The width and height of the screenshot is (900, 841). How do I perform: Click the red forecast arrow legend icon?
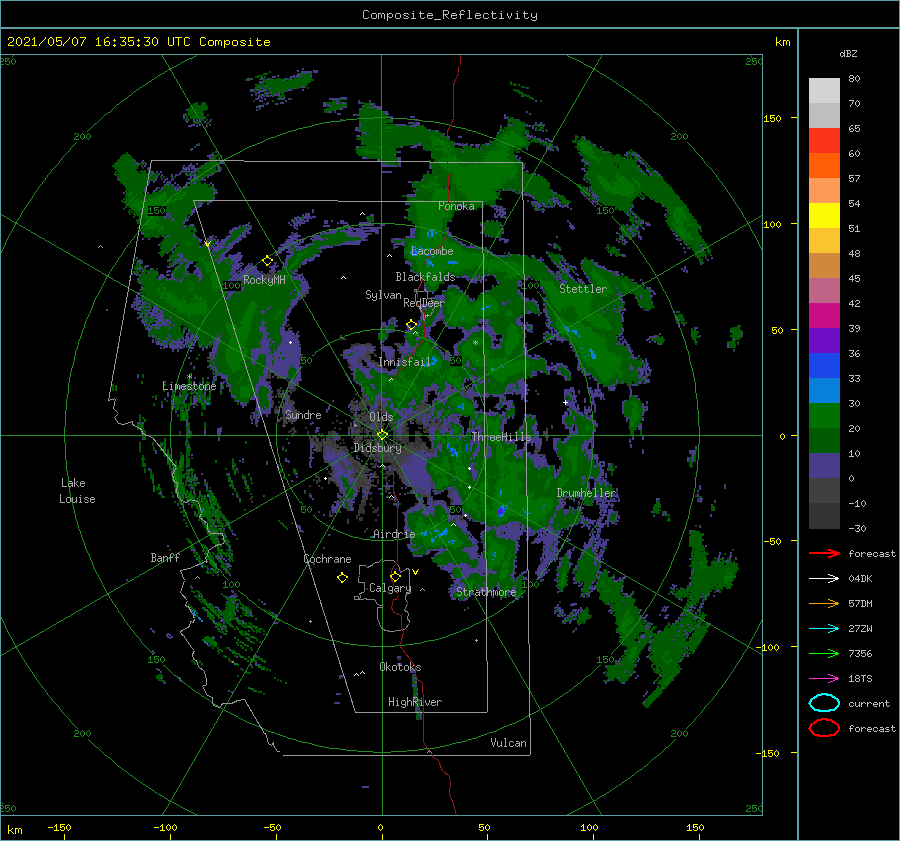(824, 553)
